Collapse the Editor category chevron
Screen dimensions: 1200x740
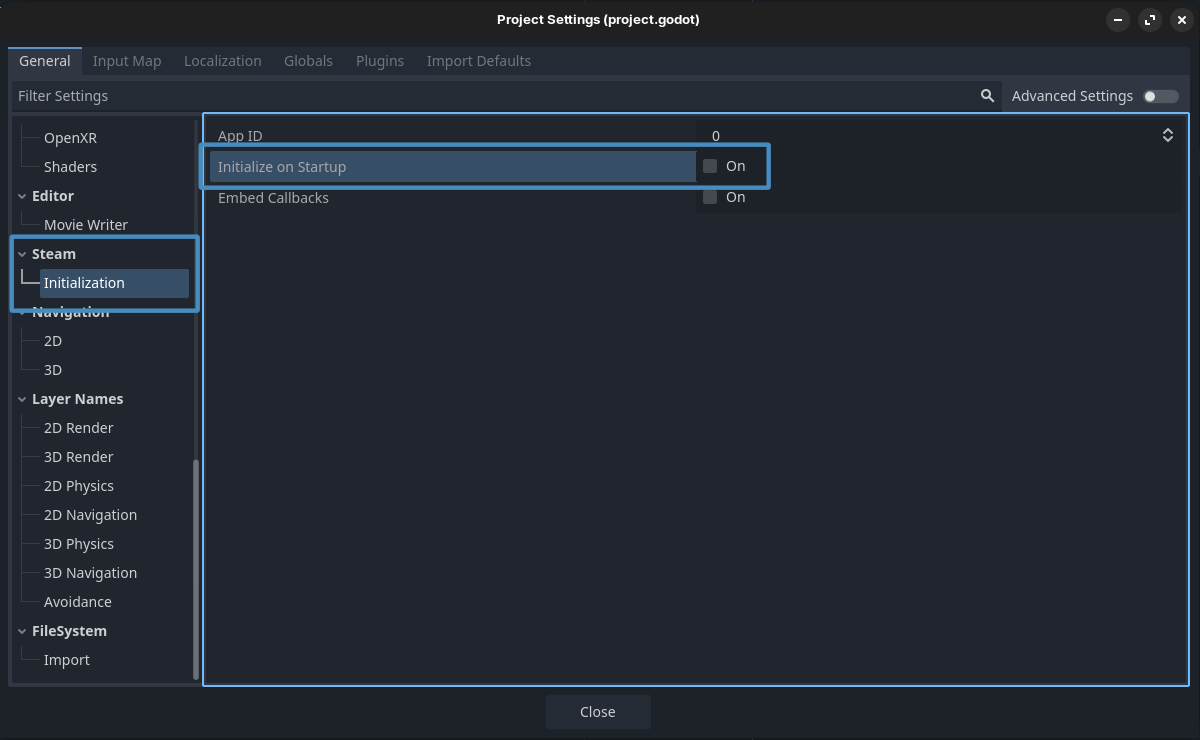(22, 196)
